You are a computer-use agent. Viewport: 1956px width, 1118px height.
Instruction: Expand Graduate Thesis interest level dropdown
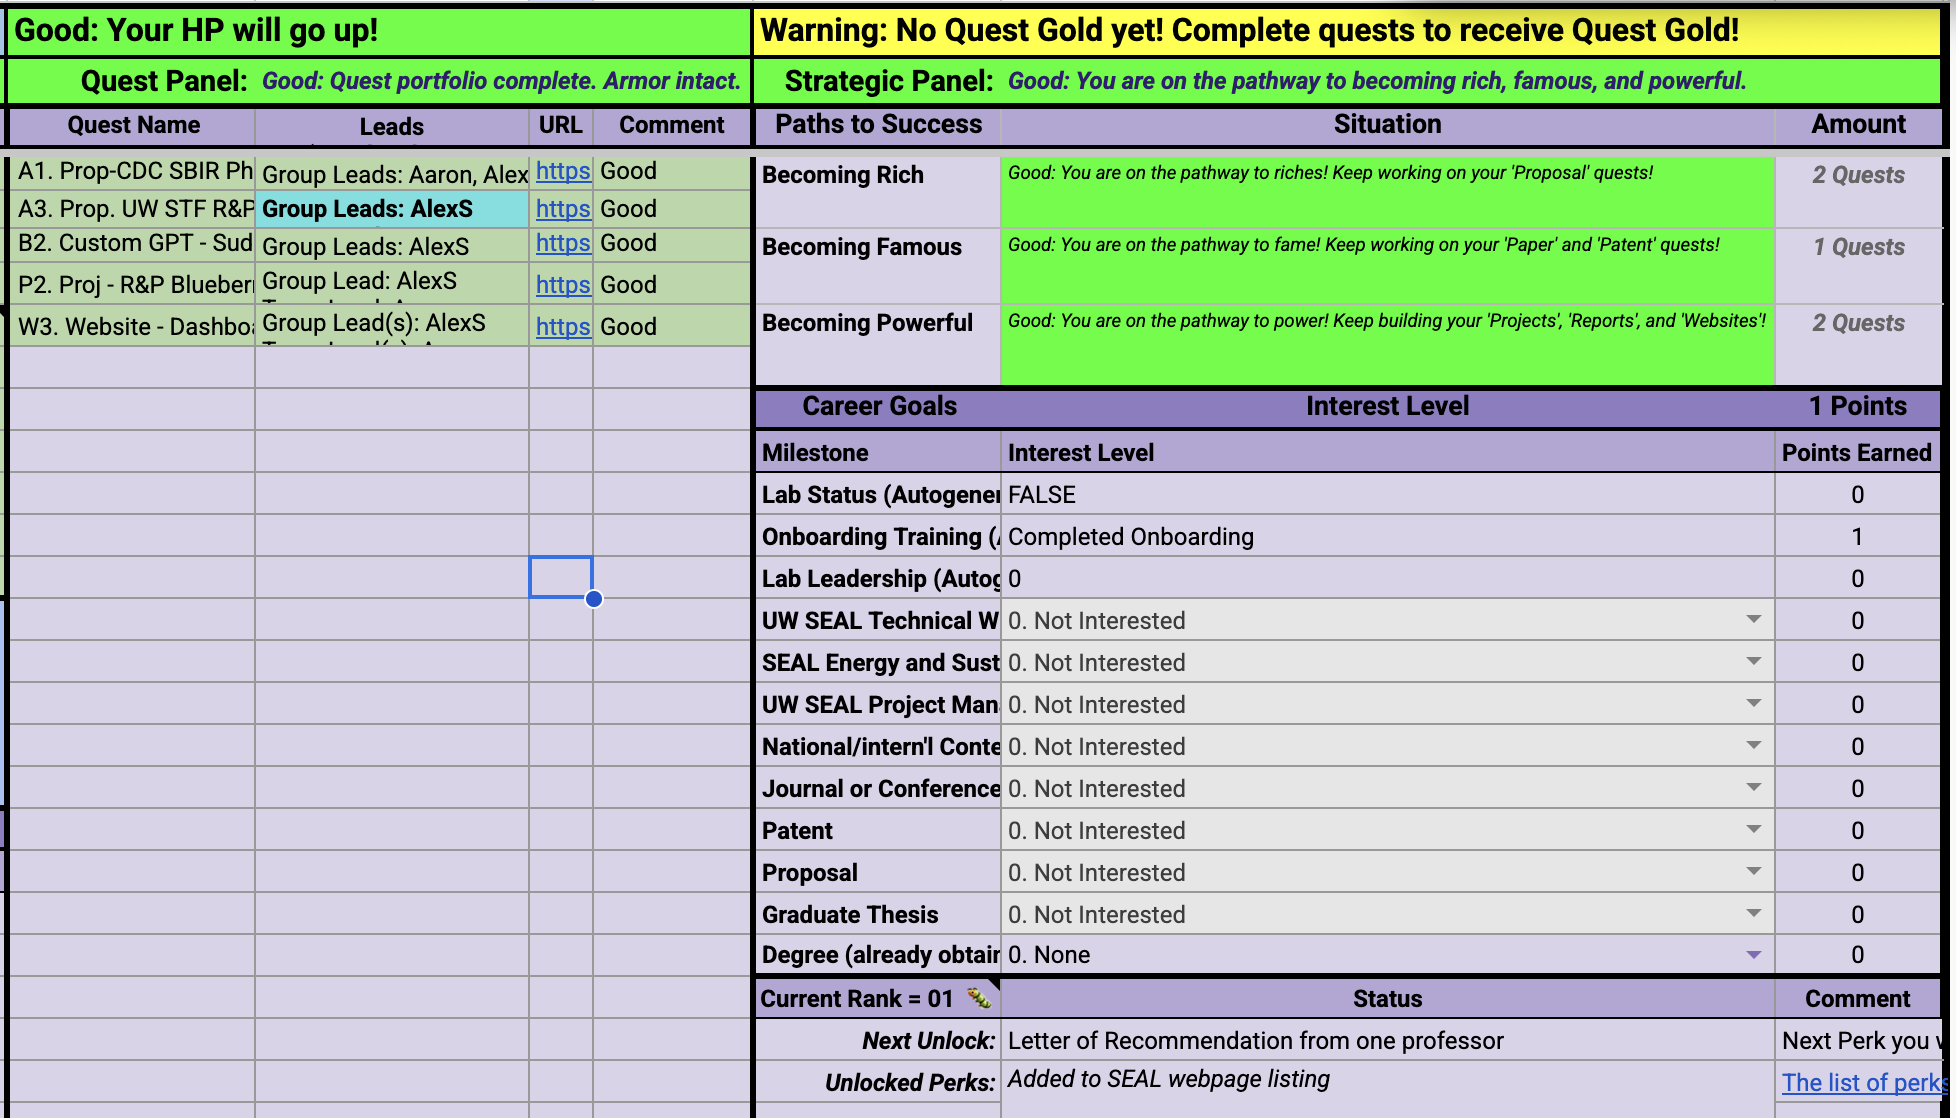point(1753,914)
